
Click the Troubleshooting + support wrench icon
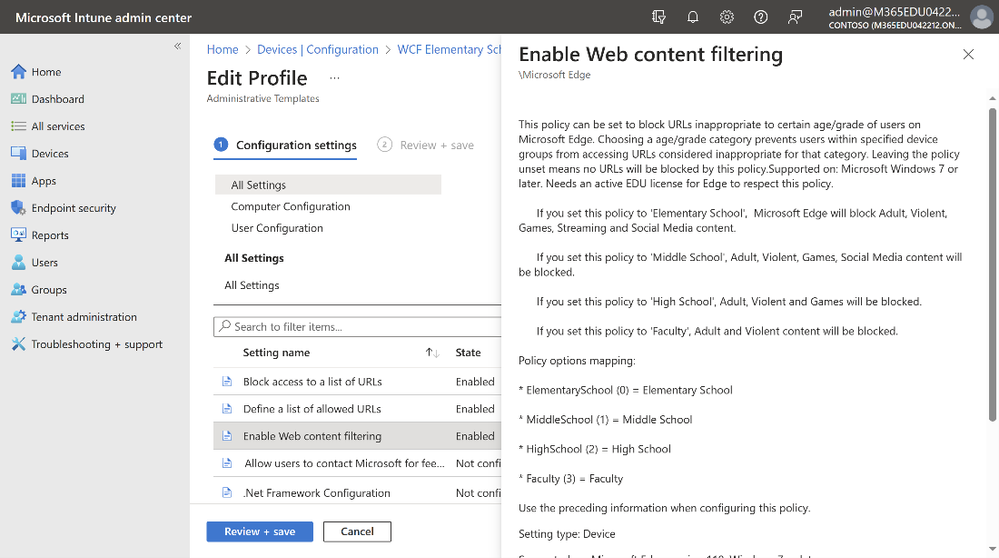click(x=18, y=344)
